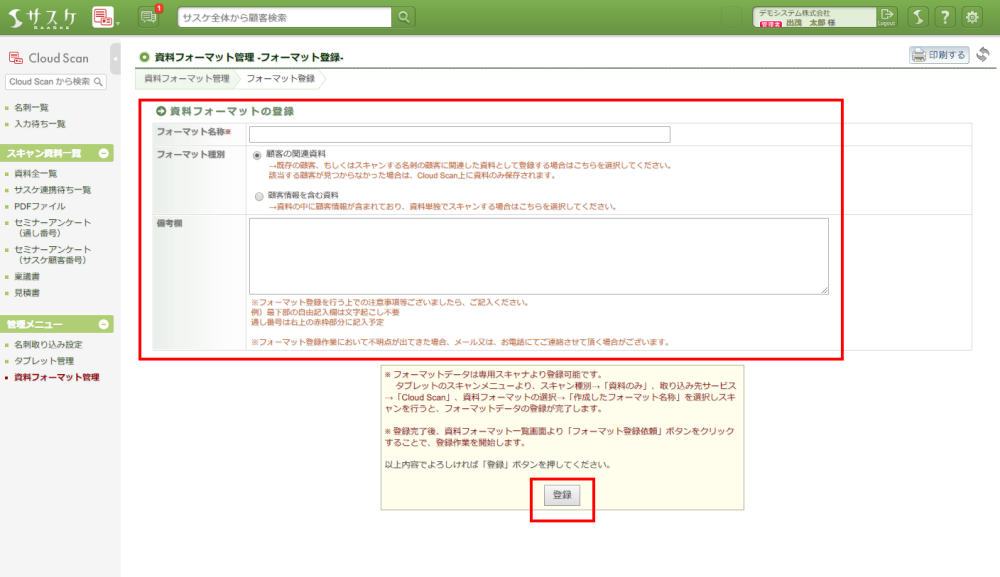Collapse the 管理メニュー section
The width and height of the screenshot is (1000, 577).
coord(103,324)
